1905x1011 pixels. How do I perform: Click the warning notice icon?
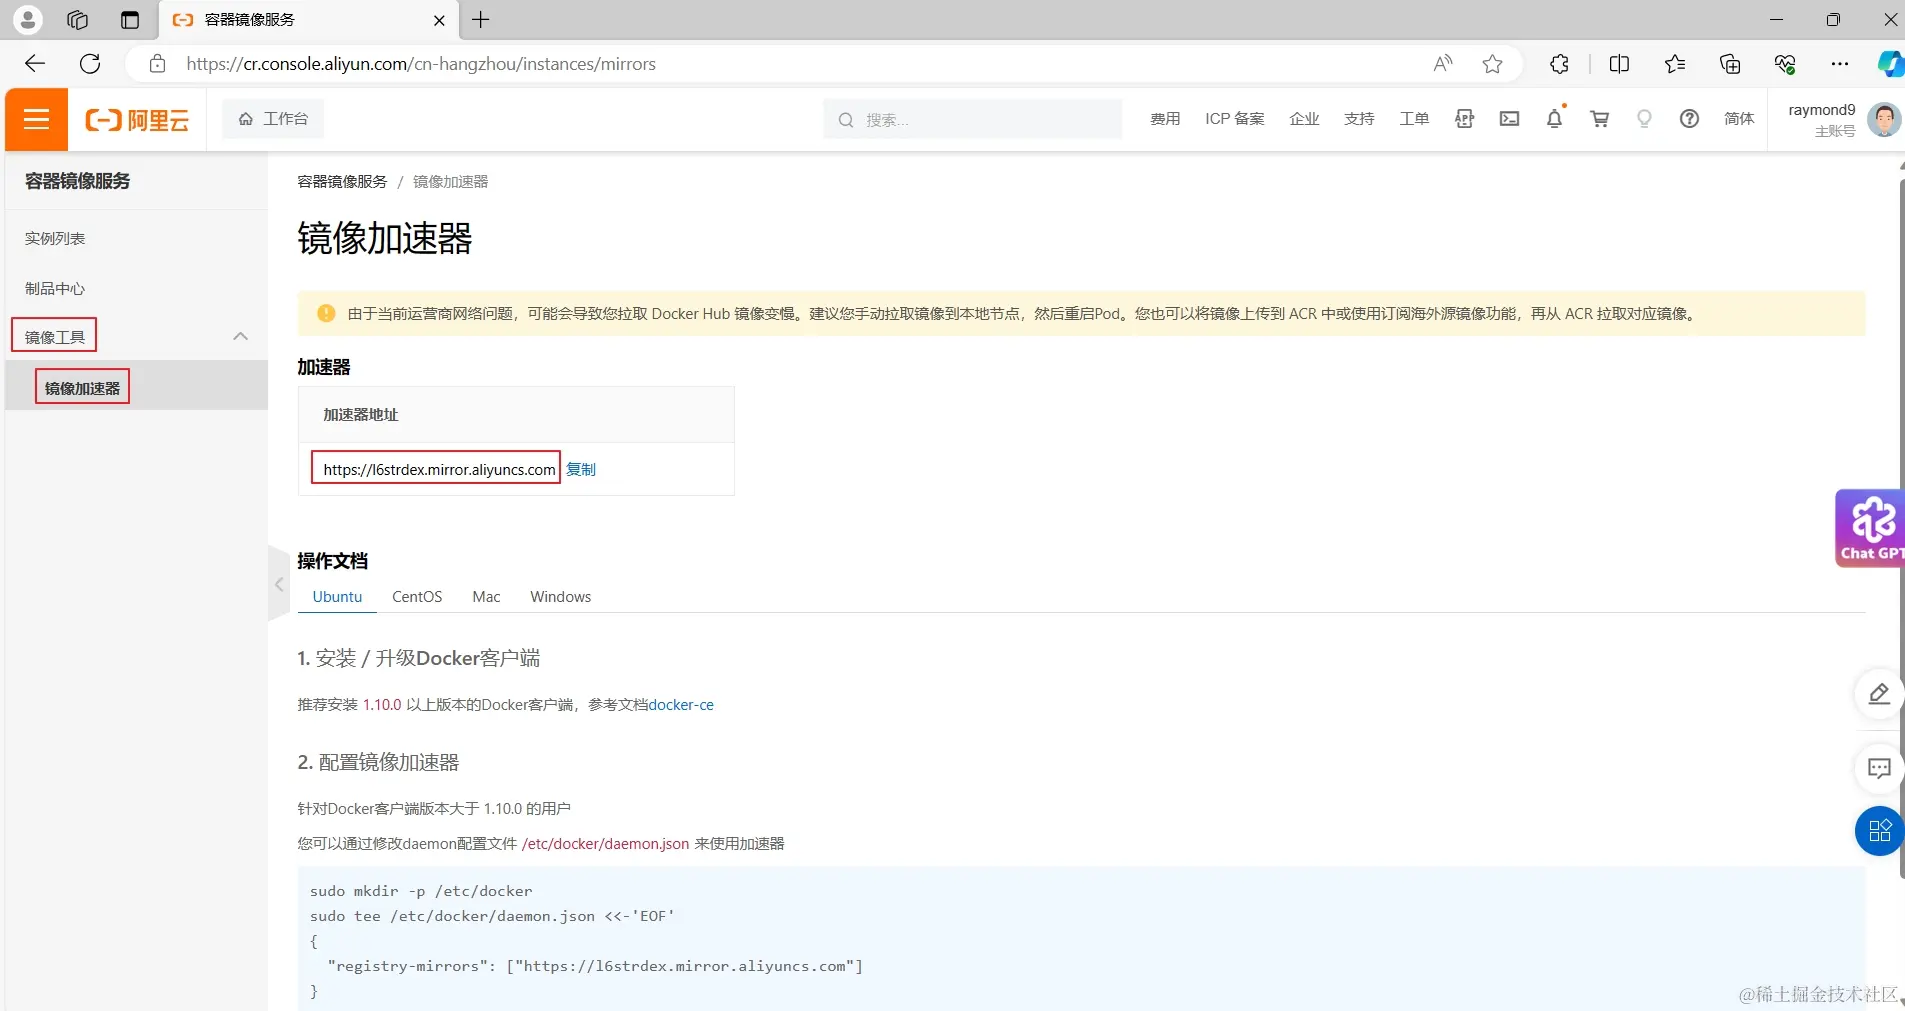click(x=326, y=313)
